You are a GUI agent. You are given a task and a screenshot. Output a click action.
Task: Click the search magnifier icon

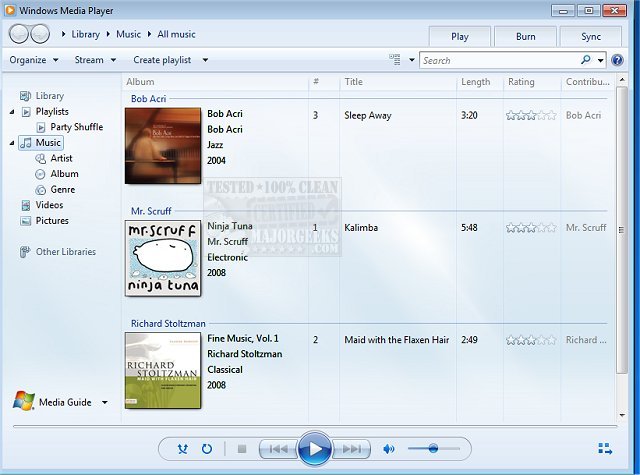coord(586,60)
